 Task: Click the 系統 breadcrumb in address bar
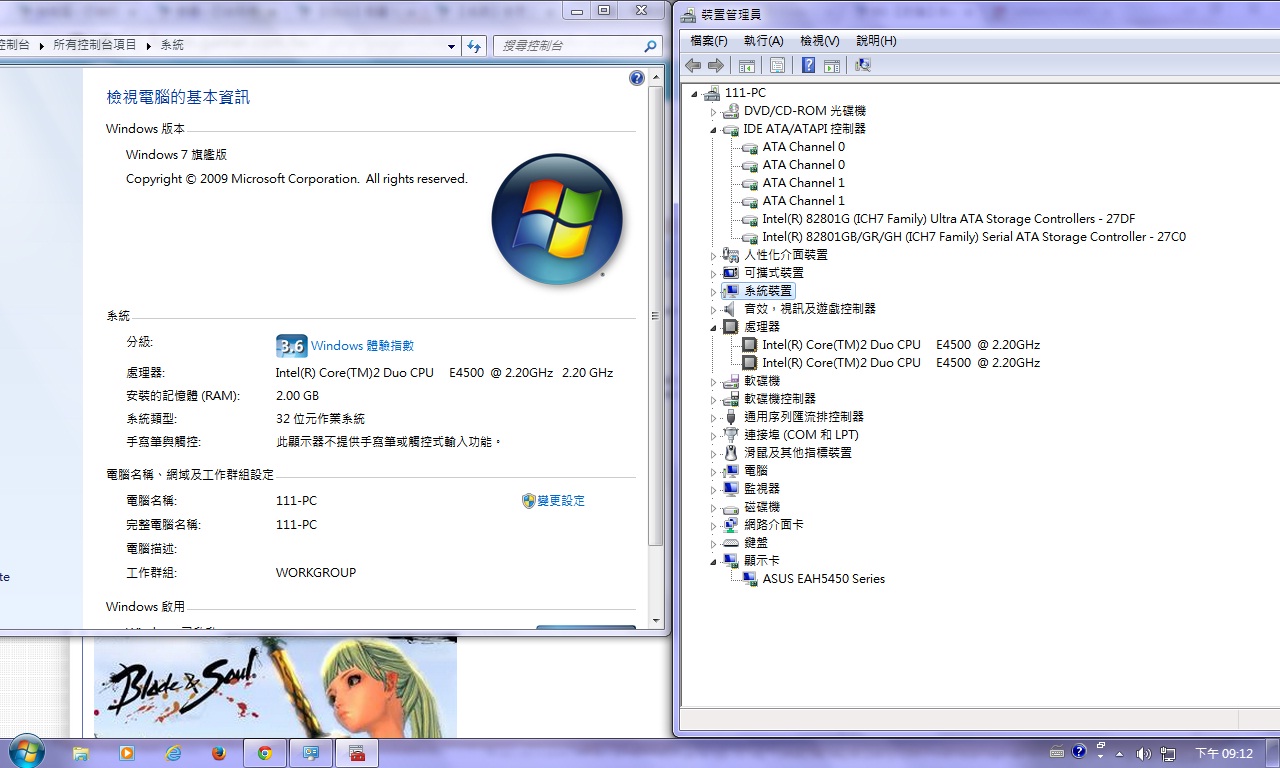click(172, 46)
